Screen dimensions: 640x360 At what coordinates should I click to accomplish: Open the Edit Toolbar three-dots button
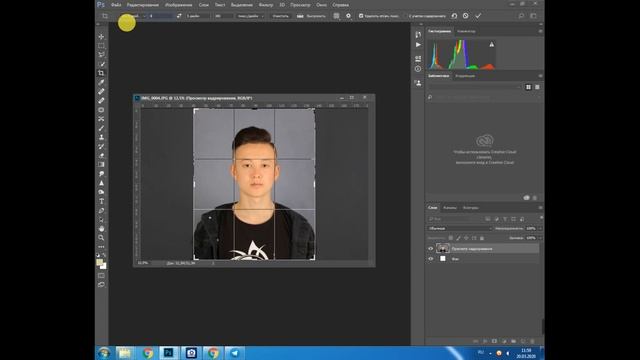(101, 247)
